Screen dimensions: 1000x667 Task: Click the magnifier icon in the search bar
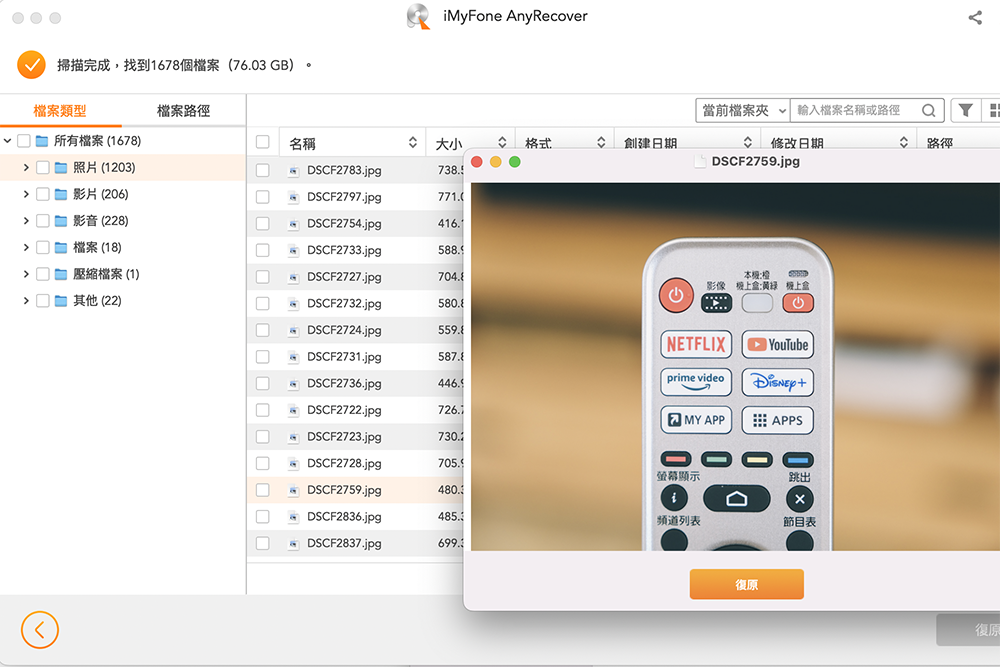pos(929,110)
